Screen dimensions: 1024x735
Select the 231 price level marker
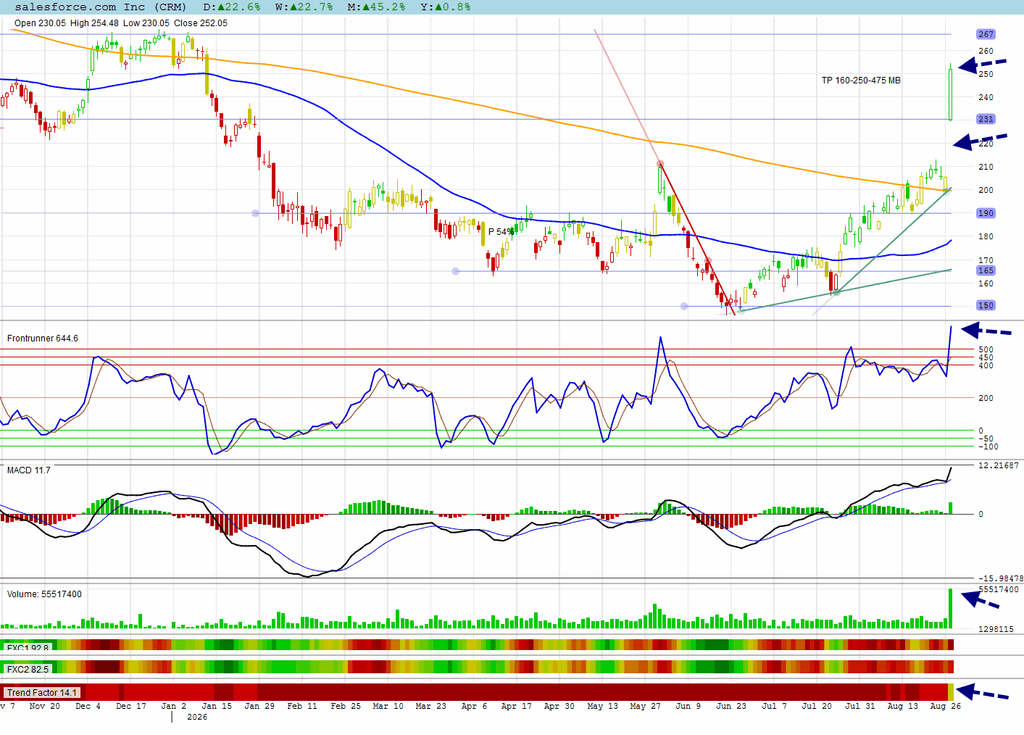(985, 119)
